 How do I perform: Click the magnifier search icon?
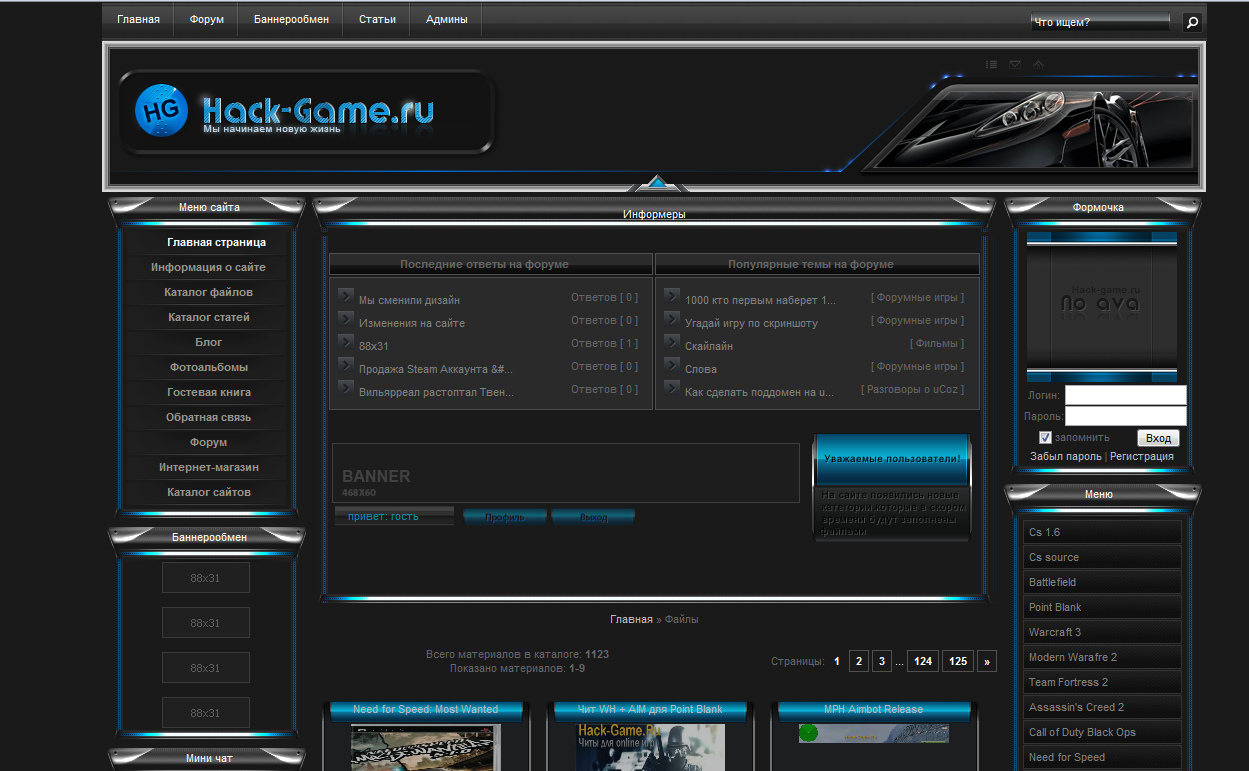coord(1192,22)
